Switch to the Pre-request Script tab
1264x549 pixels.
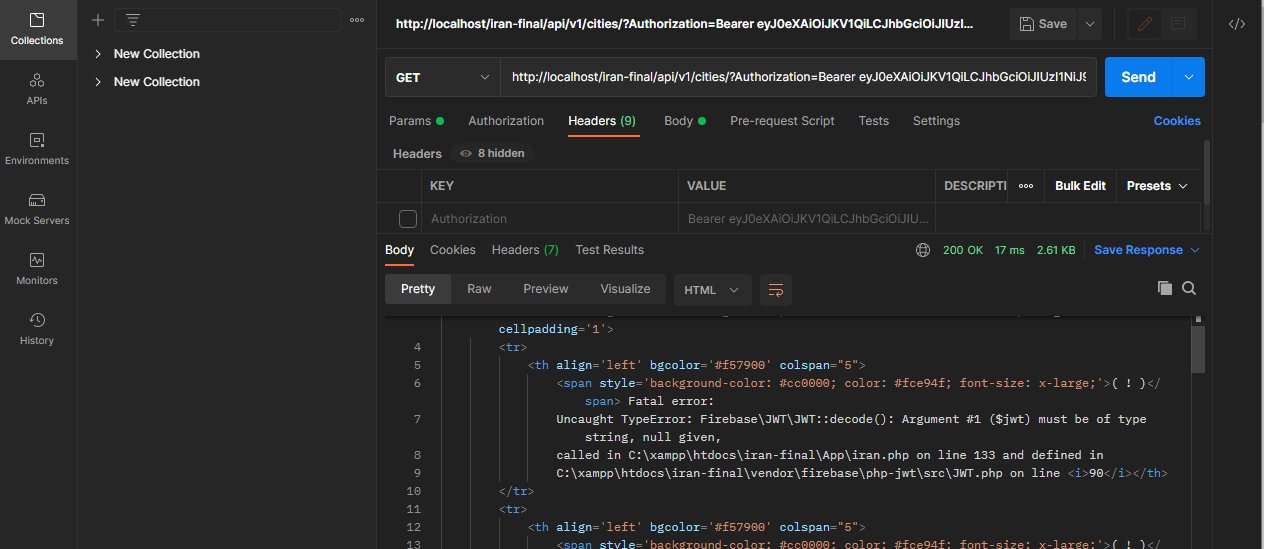coord(782,121)
